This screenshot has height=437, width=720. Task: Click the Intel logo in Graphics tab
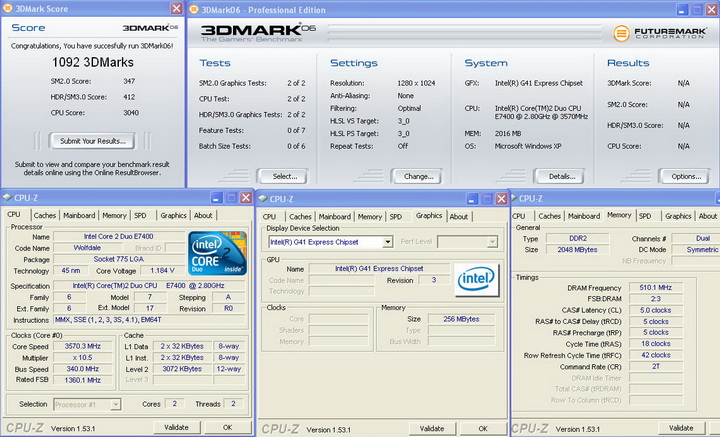coord(476,279)
